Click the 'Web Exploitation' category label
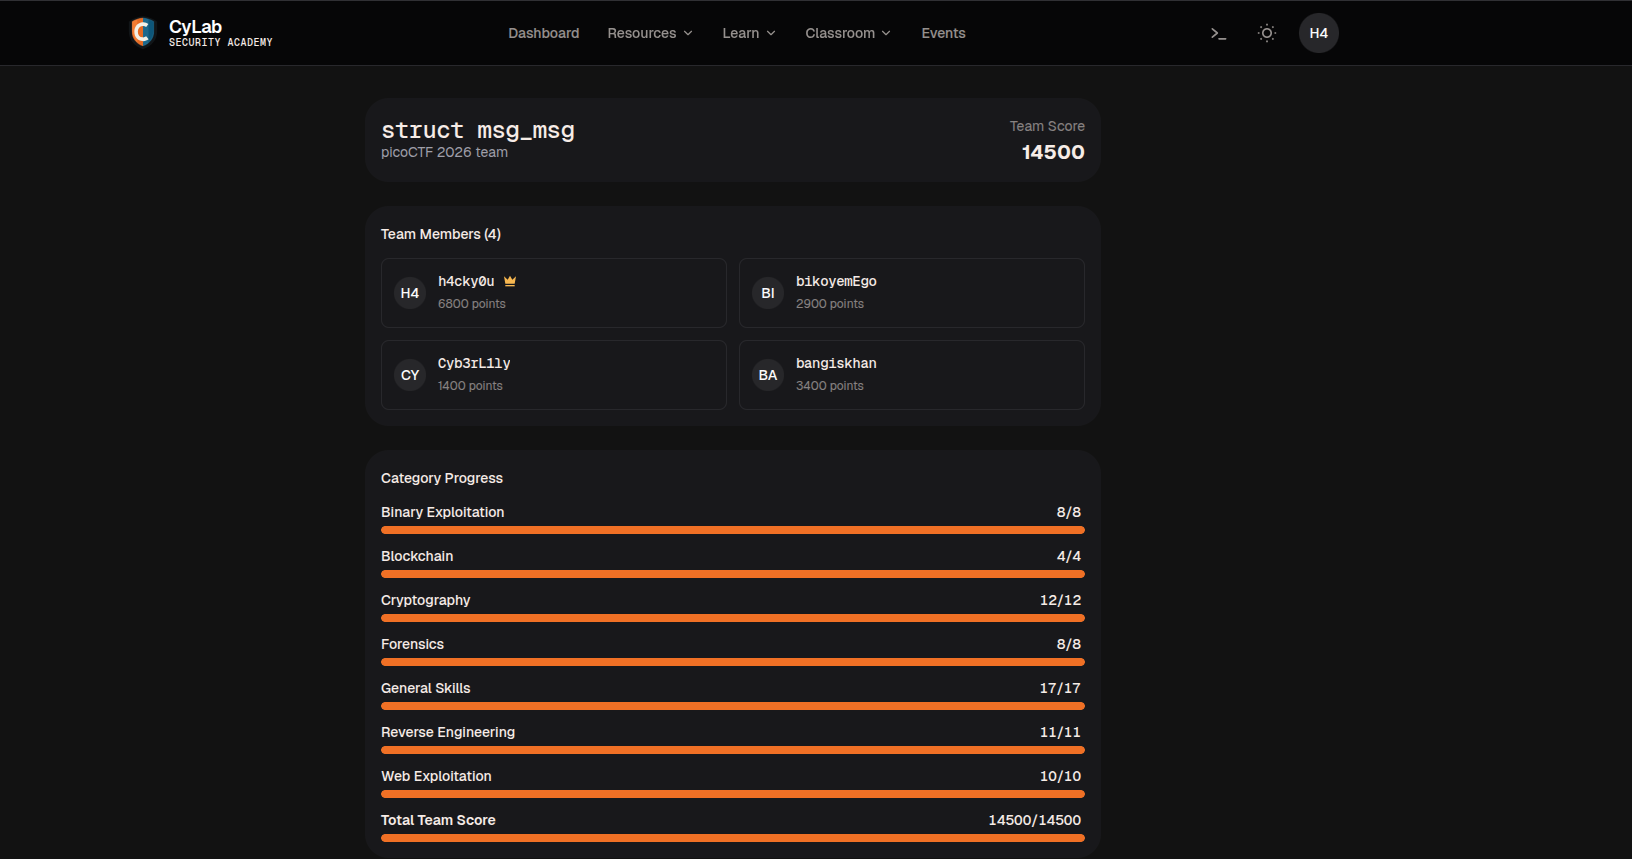This screenshot has height=859, width=1632. tap(437, 776)
